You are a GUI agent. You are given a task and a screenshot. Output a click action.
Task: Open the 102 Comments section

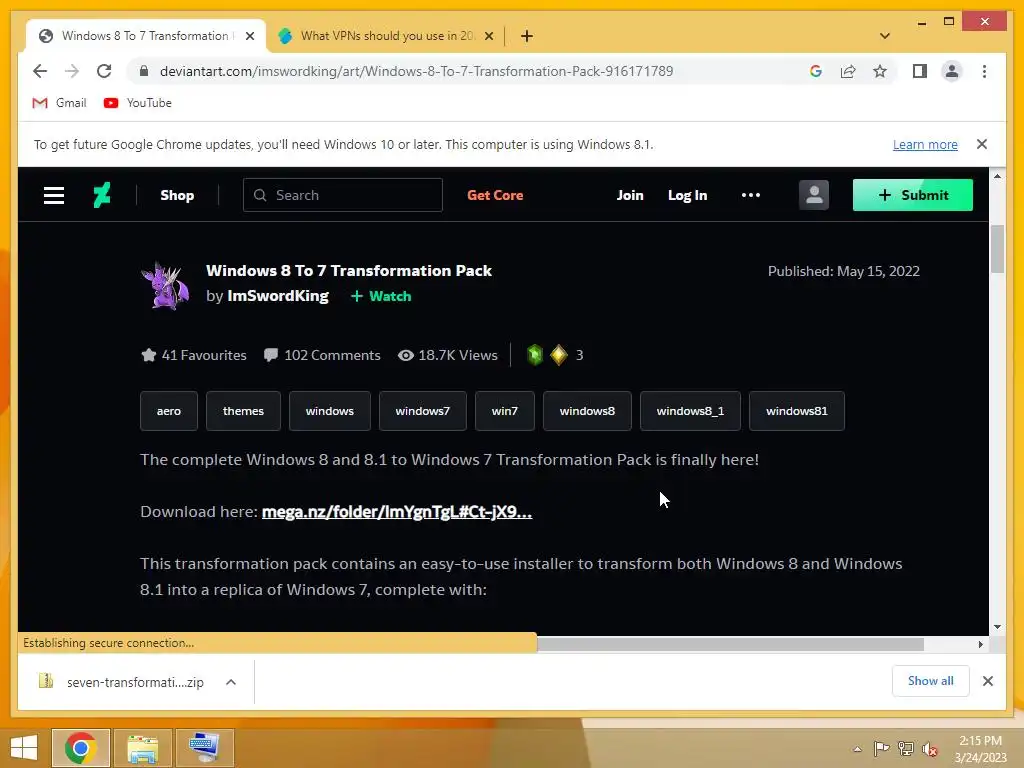coord(322,355)
